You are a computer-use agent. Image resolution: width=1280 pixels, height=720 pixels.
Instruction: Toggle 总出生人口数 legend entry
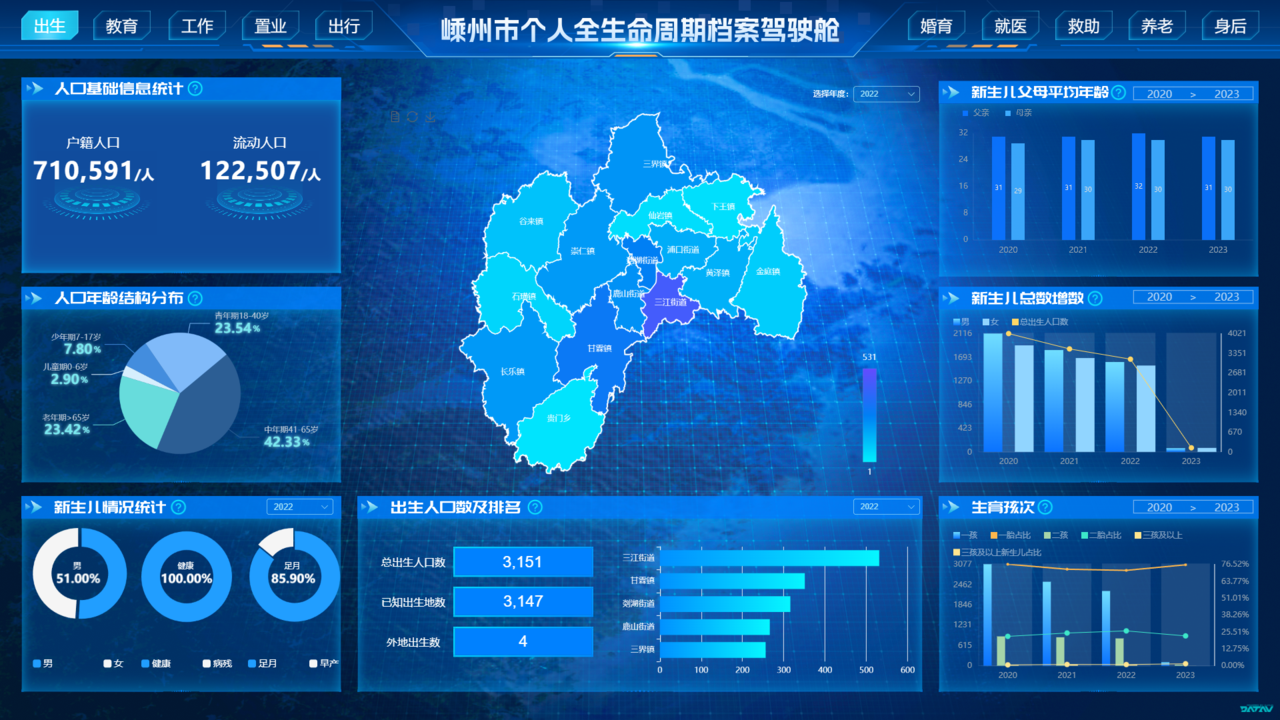pos(1040,322)
